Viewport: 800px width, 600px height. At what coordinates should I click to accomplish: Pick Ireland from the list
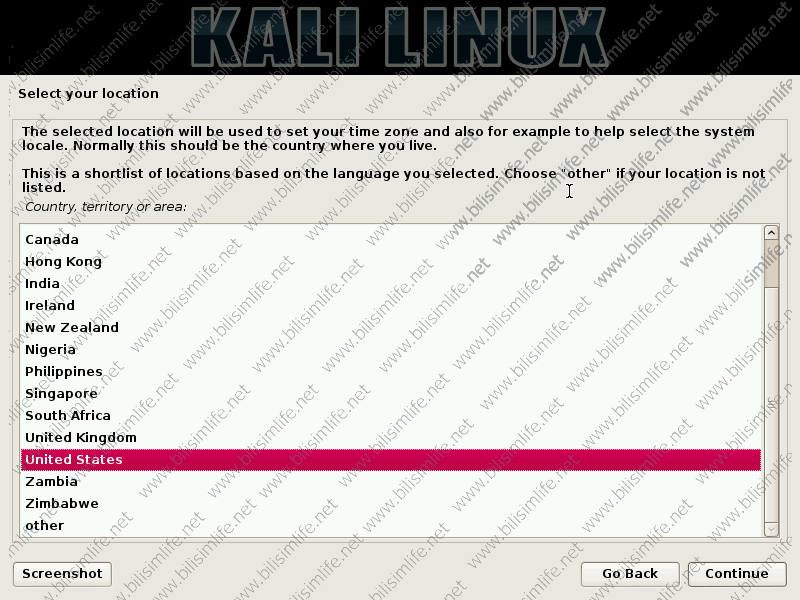(x=391, y=305)
